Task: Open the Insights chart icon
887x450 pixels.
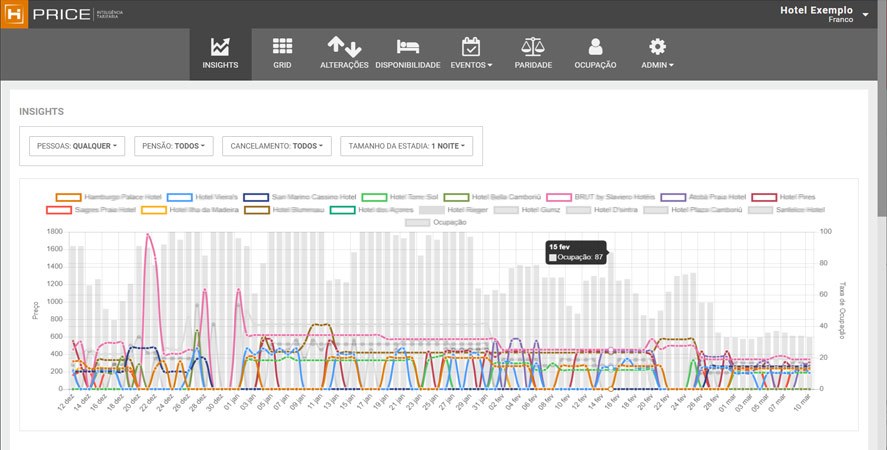Action: coord(220,47)
